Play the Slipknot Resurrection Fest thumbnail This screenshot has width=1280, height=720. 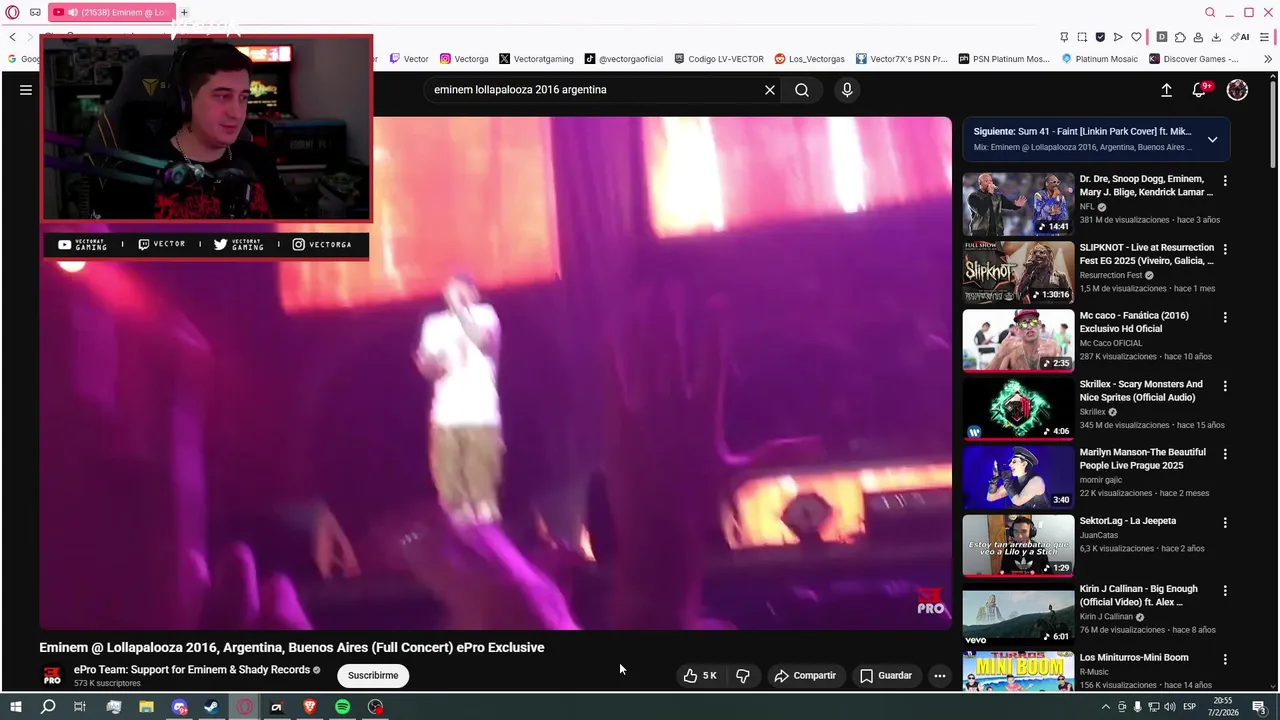point(1018,272)
